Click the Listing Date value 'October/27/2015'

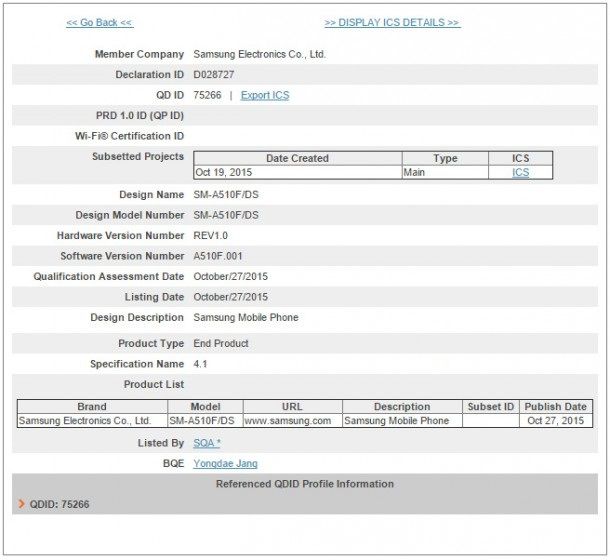(x=231, y=297)
